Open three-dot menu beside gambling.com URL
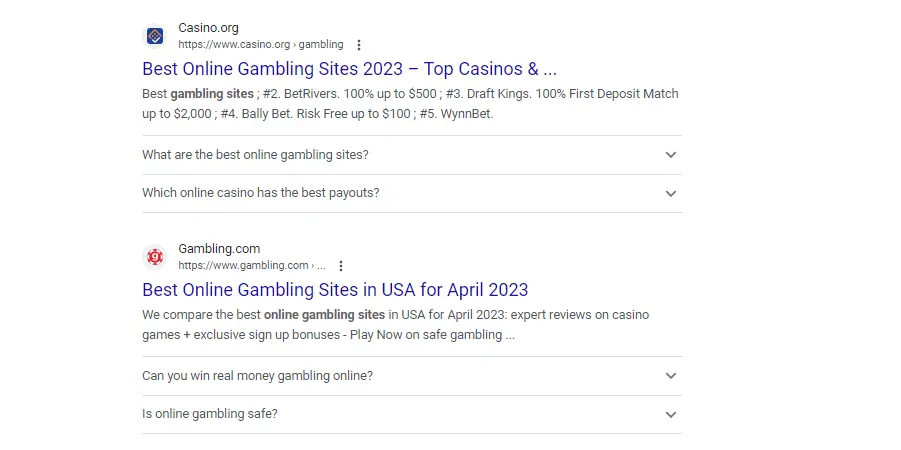 point(341,266)
